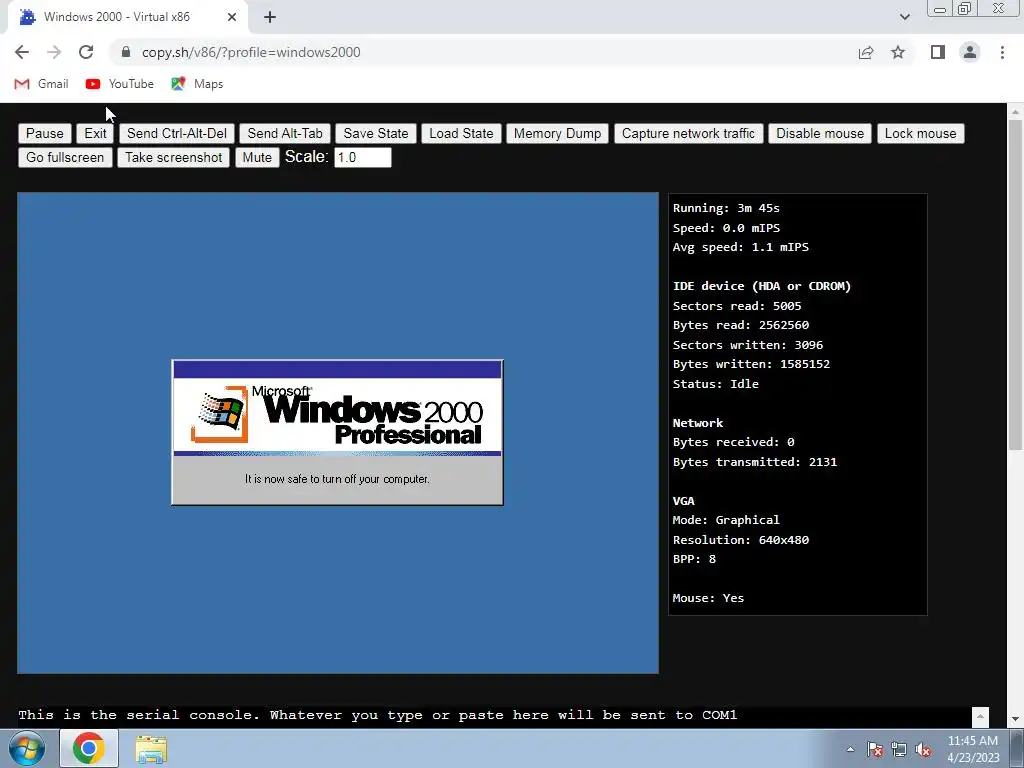The height and width of the screenshot is (768, 1024).
Task: Click Load State
Action: coord(461,133)
